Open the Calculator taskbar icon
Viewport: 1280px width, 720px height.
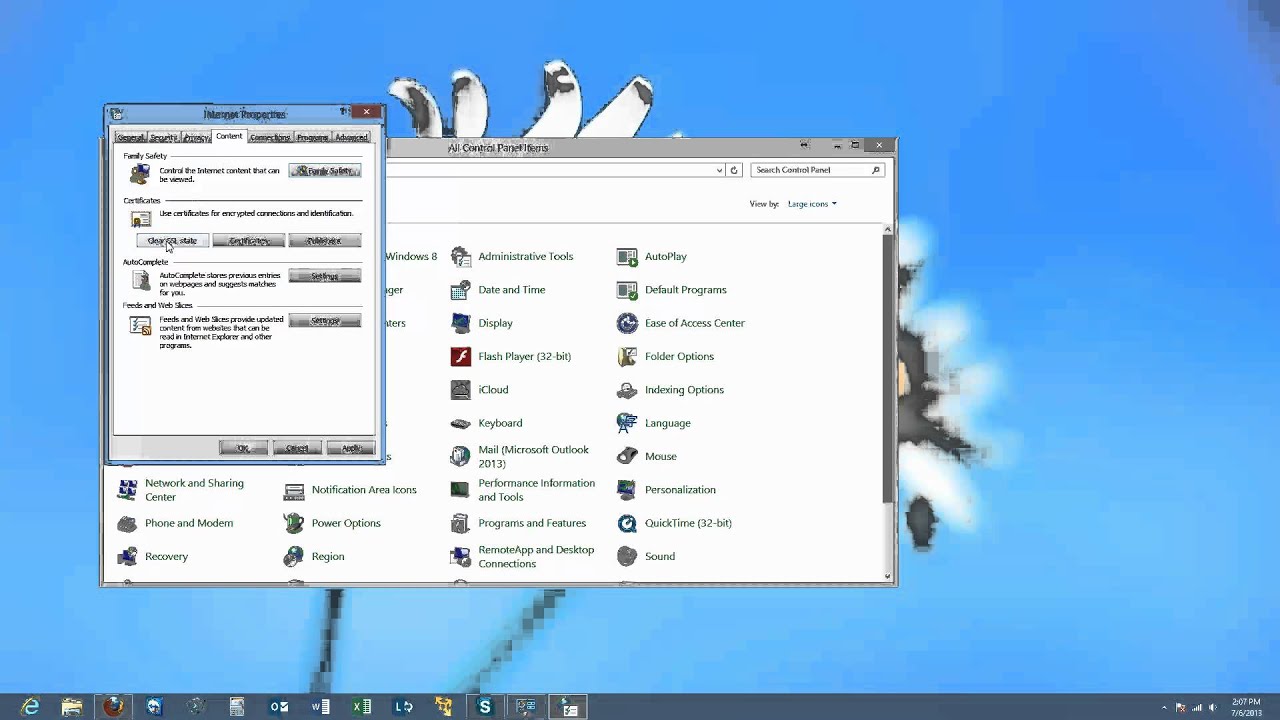pyautogui.click(x=237, y=706)
